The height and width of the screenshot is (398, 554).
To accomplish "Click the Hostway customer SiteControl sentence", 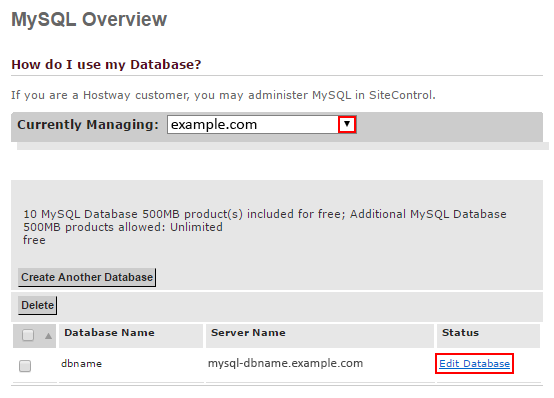I will [223, 95].
